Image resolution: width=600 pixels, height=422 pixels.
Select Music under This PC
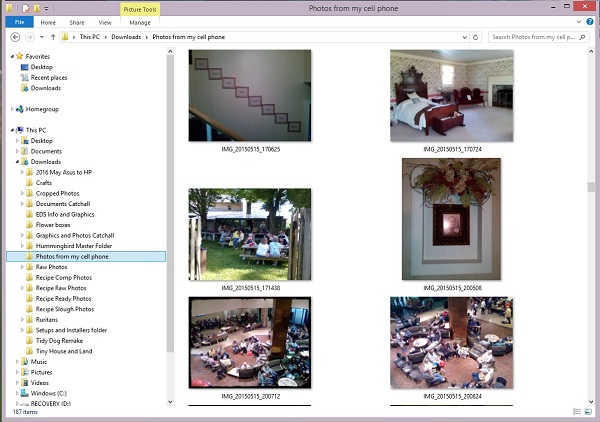pyautogui.click(x=39, y=362)
